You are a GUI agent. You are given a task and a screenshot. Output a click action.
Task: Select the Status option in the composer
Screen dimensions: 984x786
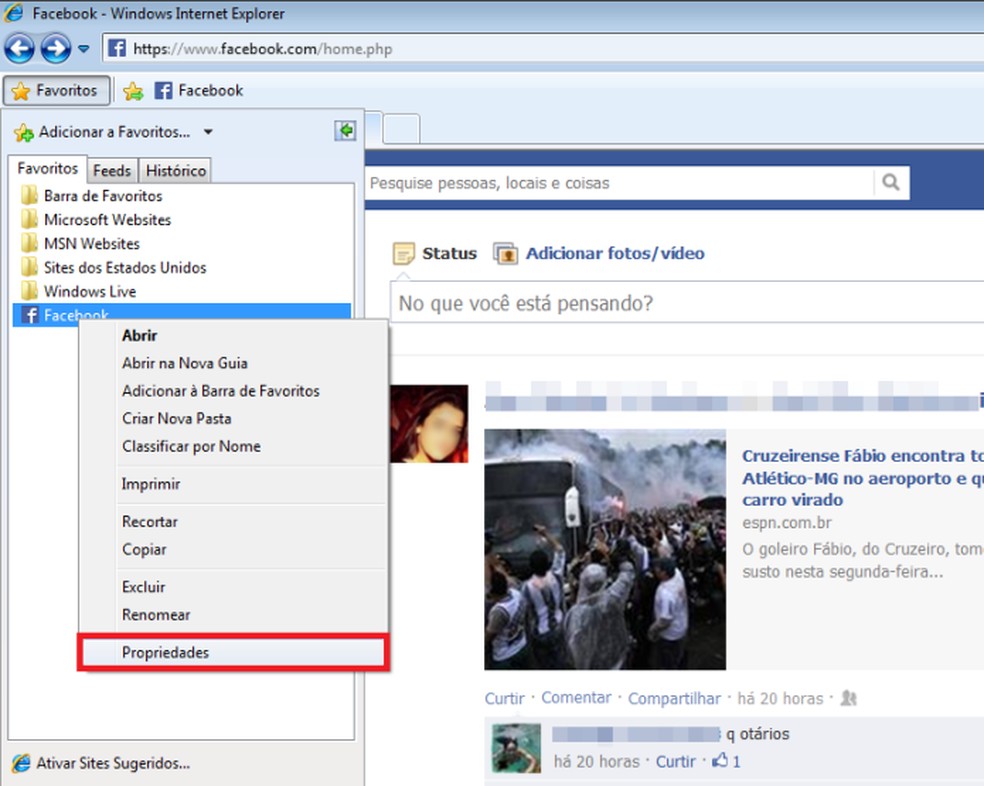pos(435,253)
